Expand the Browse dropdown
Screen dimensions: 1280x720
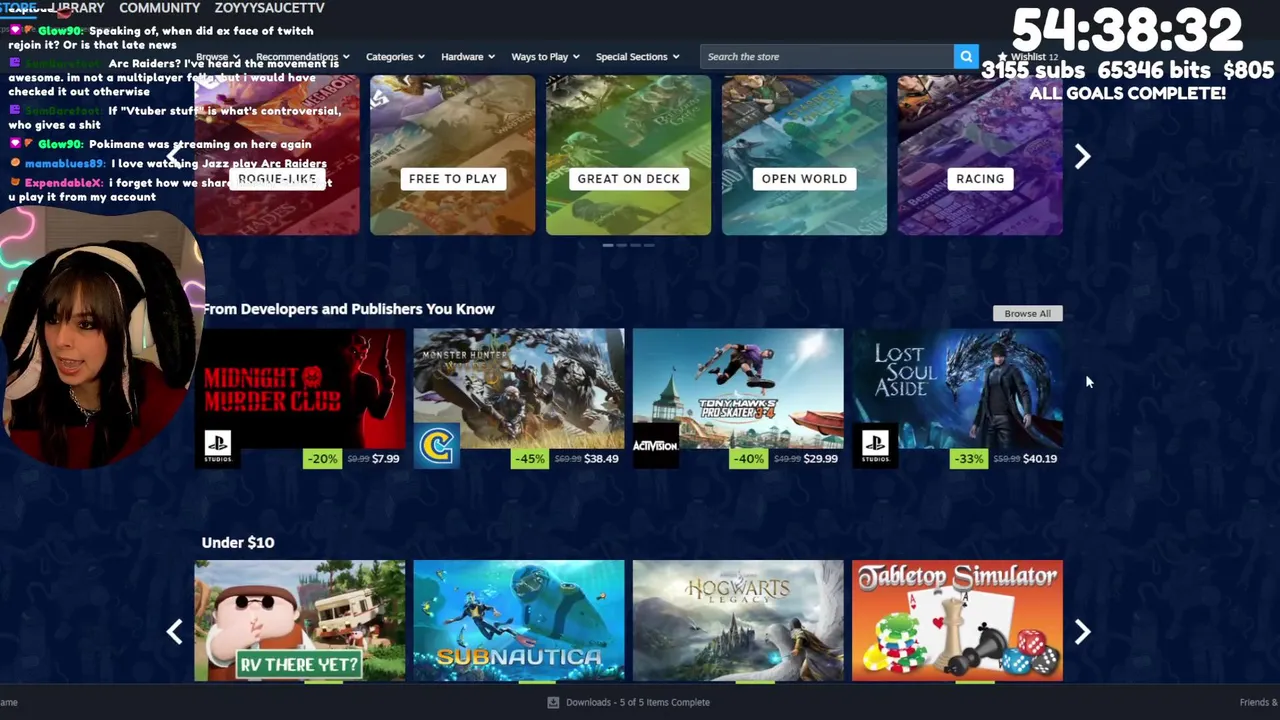click(x=218, y=57)
